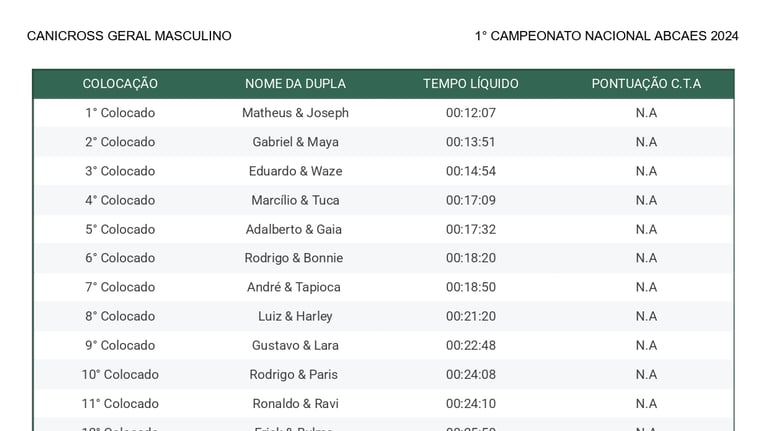Click the 1° CAMPEONATO NACIONAL ABCAES 2024 heading

tap(606, 36)
